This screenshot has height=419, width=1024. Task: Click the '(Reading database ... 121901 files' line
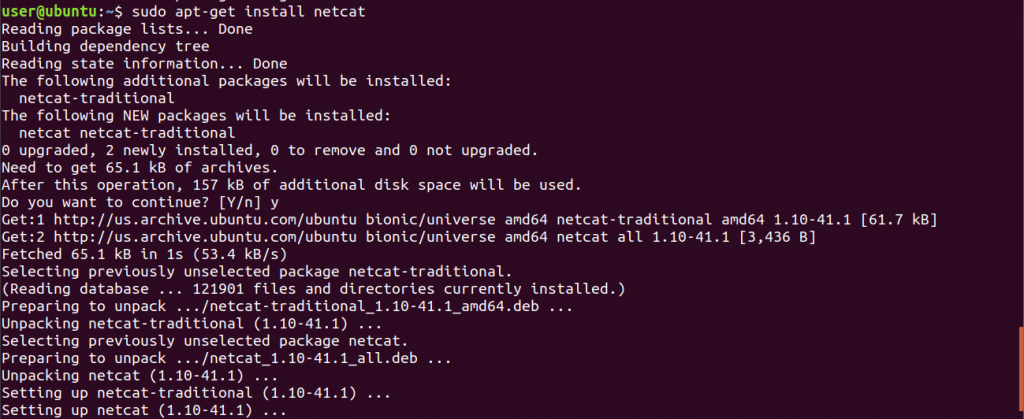pyautogui.click(x=313, y=289)
